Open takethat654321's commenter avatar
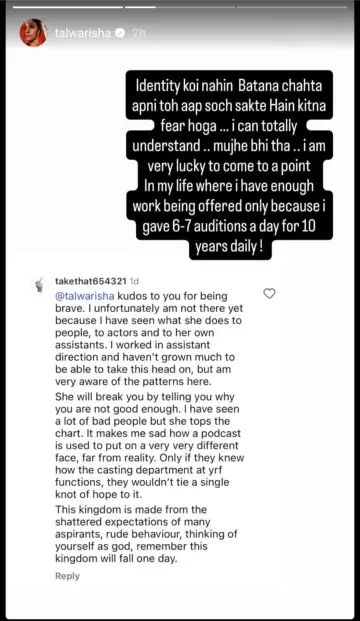This screenshot has height=621, width=360. [x=39, y=285]
